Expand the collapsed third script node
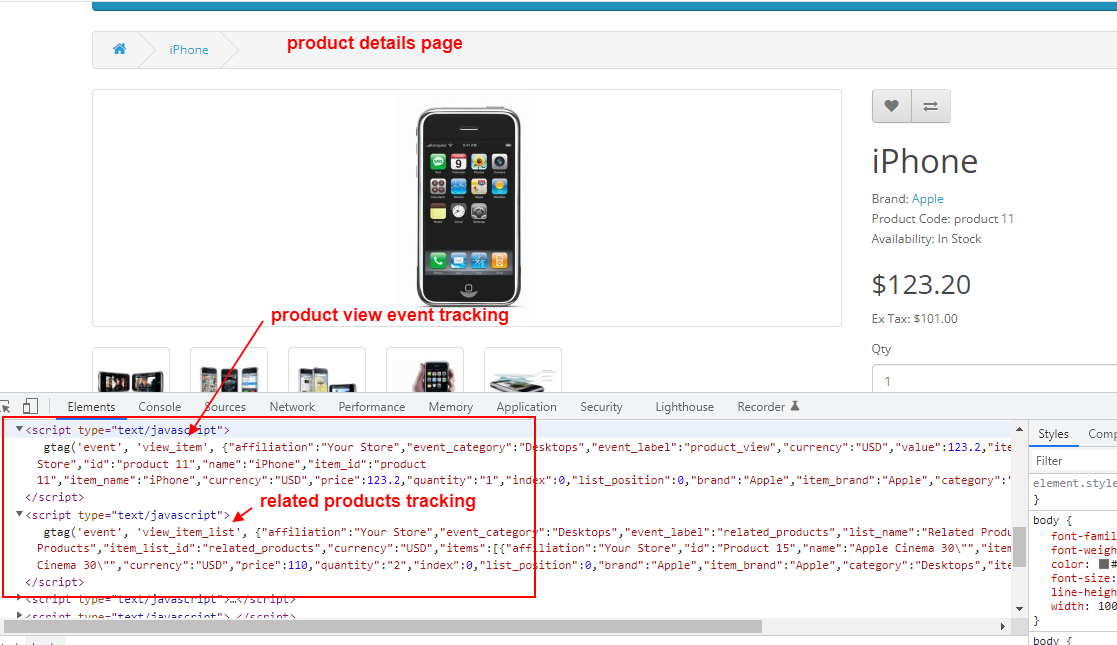 (x=20, y=598)
